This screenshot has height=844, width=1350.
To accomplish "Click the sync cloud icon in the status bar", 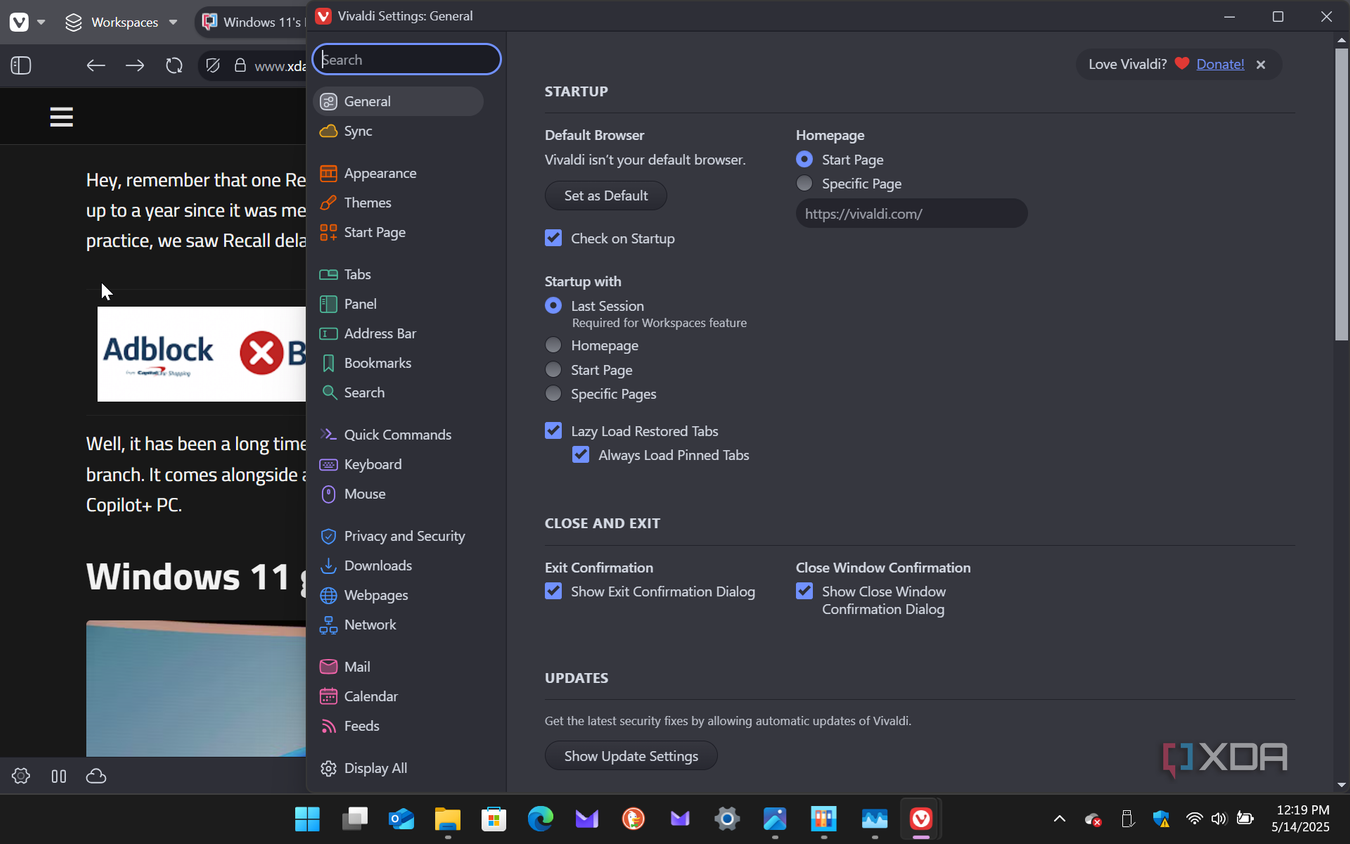I will [x=96, y=776].
